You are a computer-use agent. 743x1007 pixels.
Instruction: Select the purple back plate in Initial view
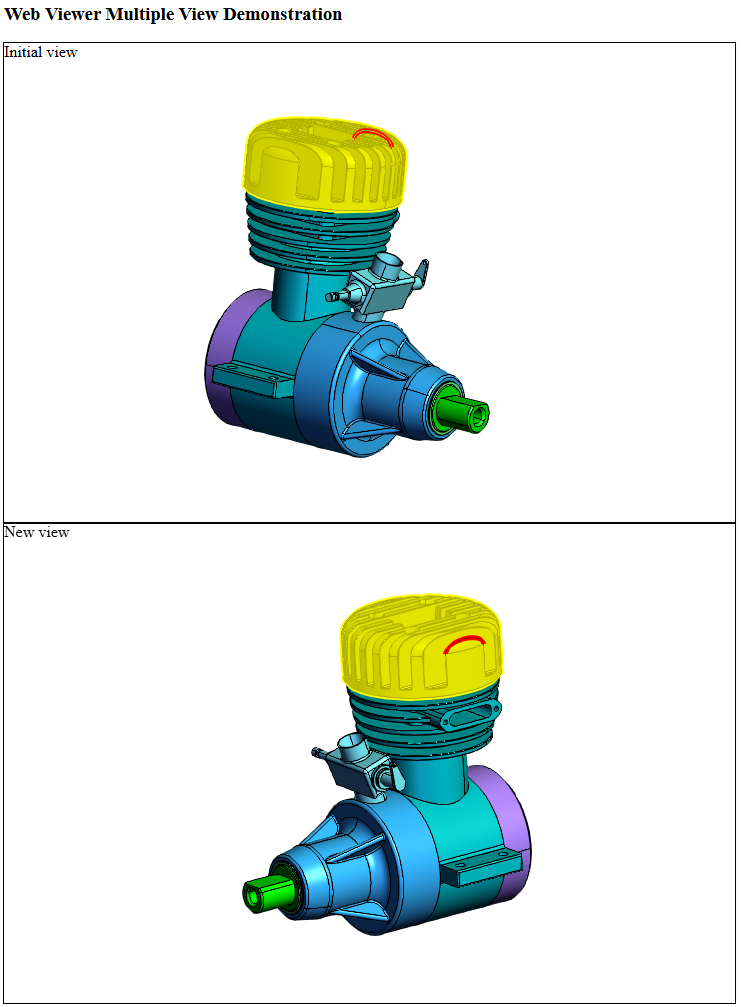[x=221, y=340]
